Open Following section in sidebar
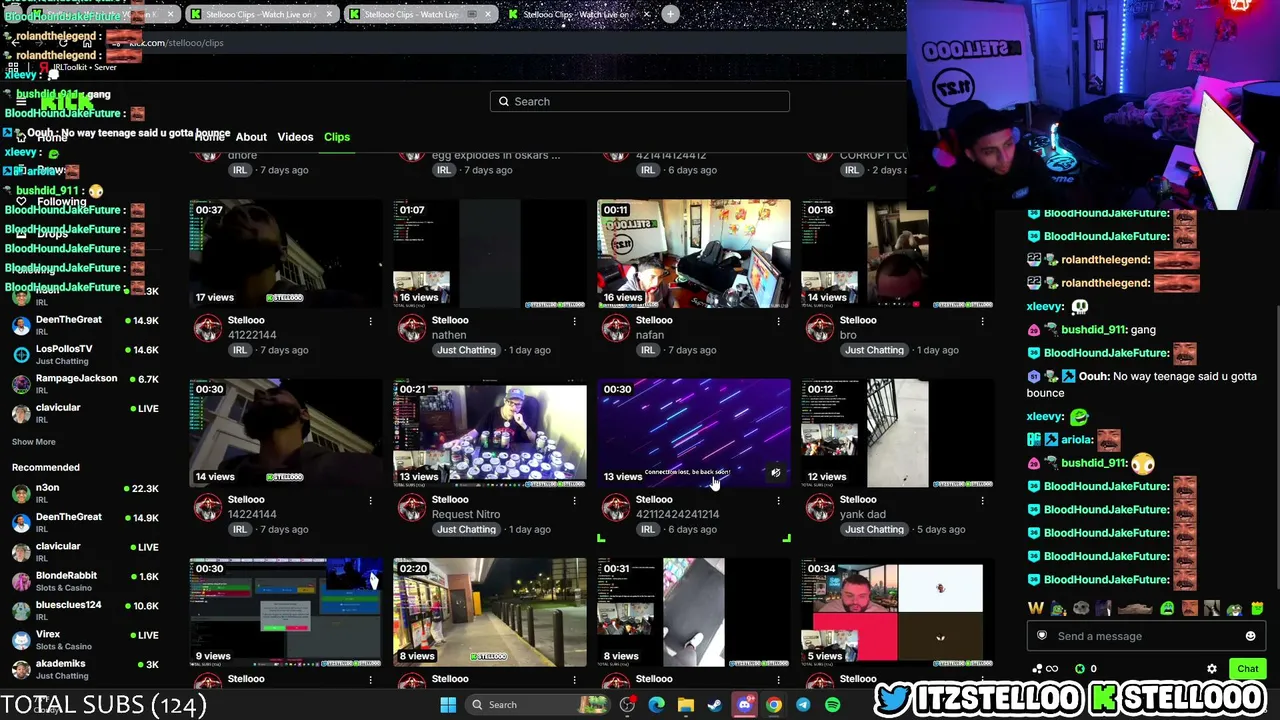This screenshot has width=1280, height=720. (61, 202)
